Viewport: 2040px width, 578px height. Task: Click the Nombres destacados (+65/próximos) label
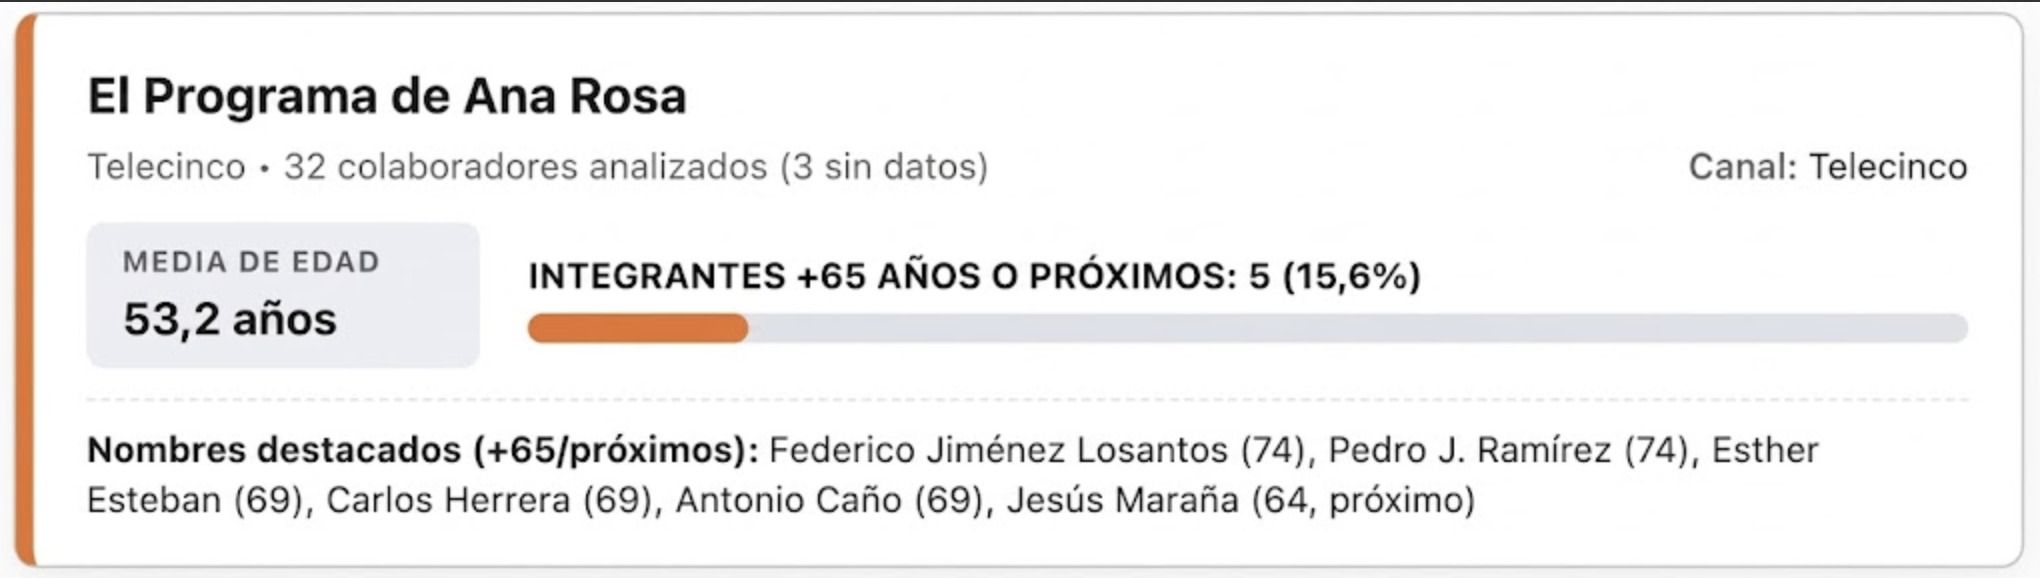(423, 450)
